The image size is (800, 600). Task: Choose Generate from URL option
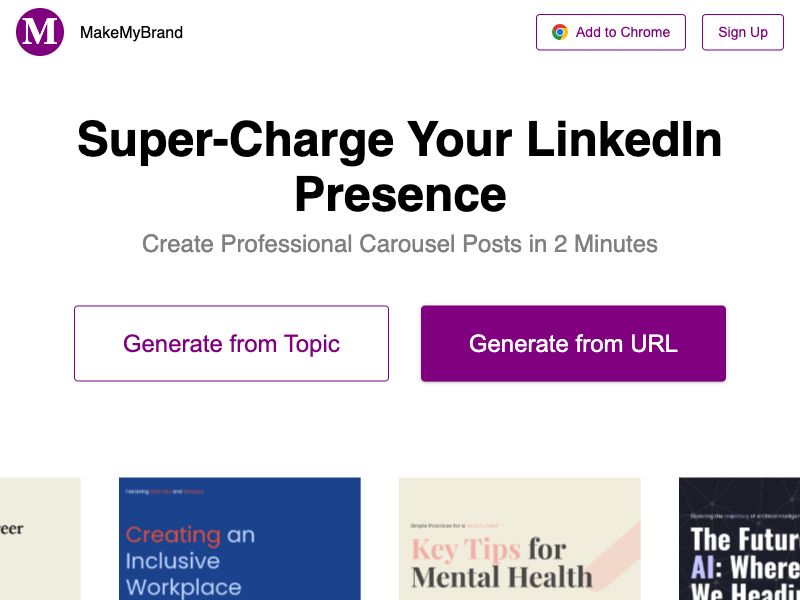click(x=573, y=344)
